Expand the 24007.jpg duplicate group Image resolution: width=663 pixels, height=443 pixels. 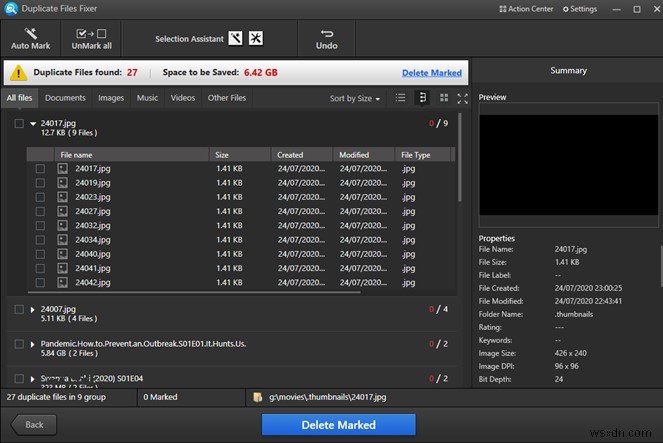[x=32, y=309]
